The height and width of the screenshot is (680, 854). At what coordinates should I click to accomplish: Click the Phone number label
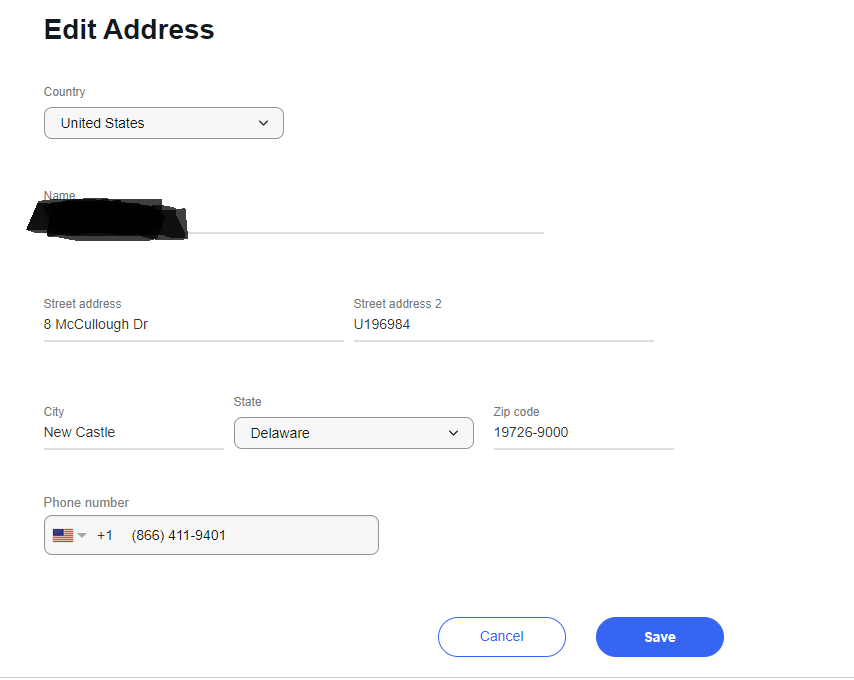(x=86, y=503)
